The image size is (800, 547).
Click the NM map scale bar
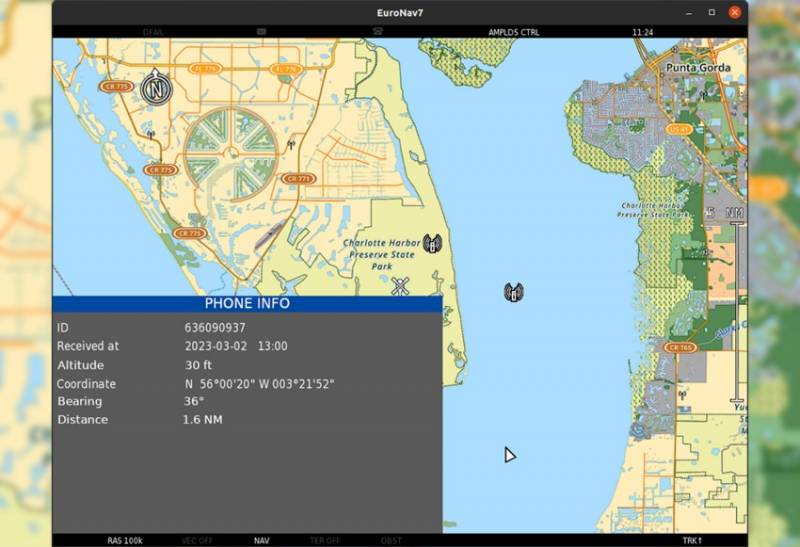pyautogui.click(x=738, y=310)
